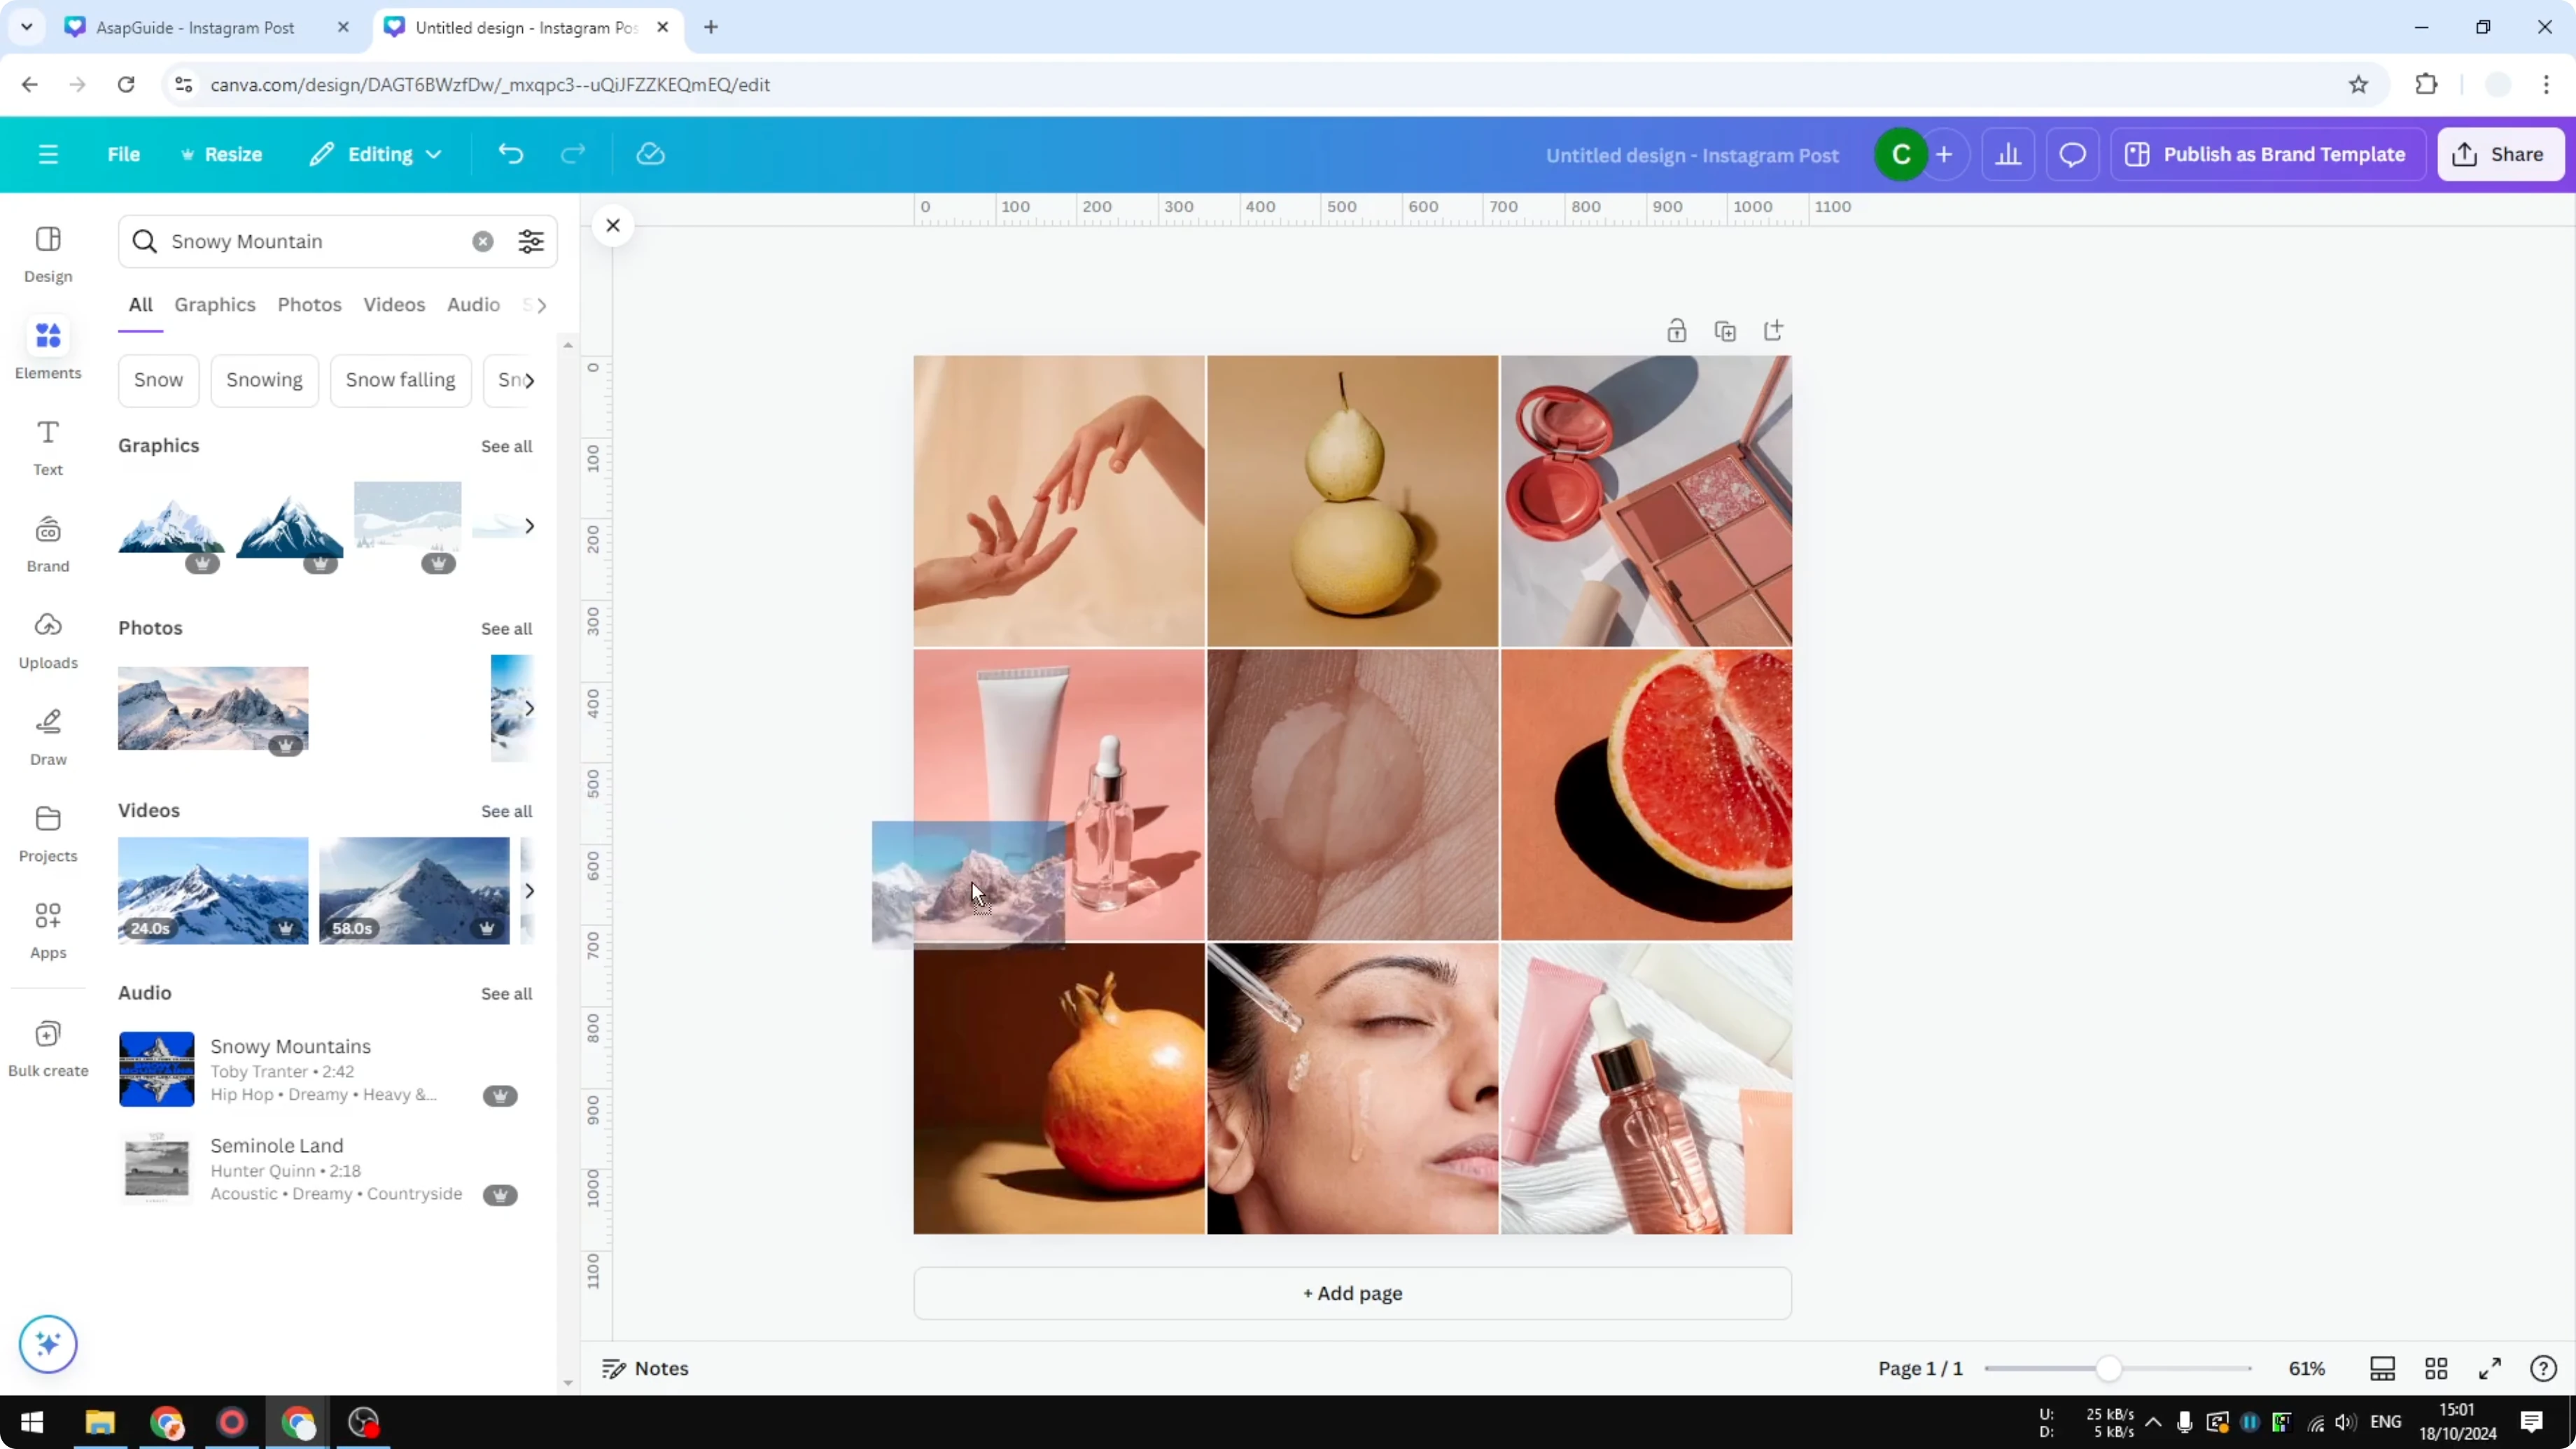
Task: Select the Text tool in the sidebar
Action: (x=47, y=447)
